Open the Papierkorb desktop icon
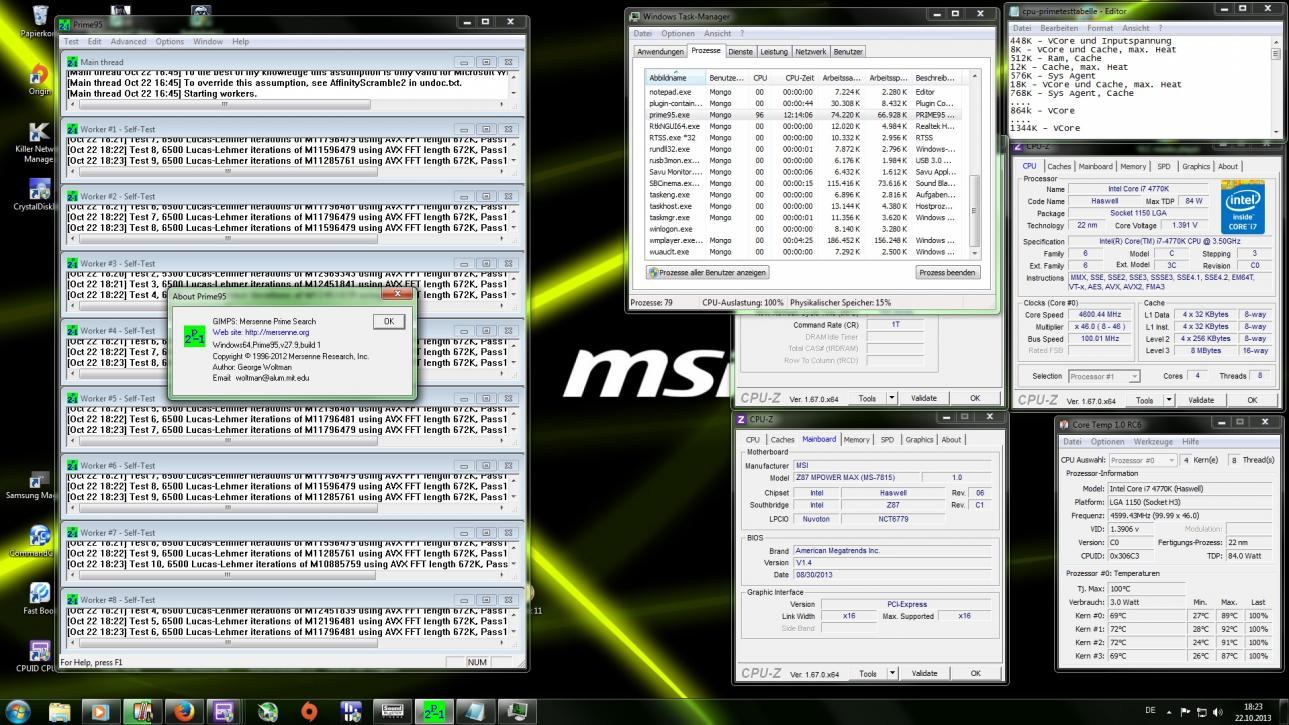Viewport: 1289px width, 725px height. pyautogui.click(x=40, y=20)
